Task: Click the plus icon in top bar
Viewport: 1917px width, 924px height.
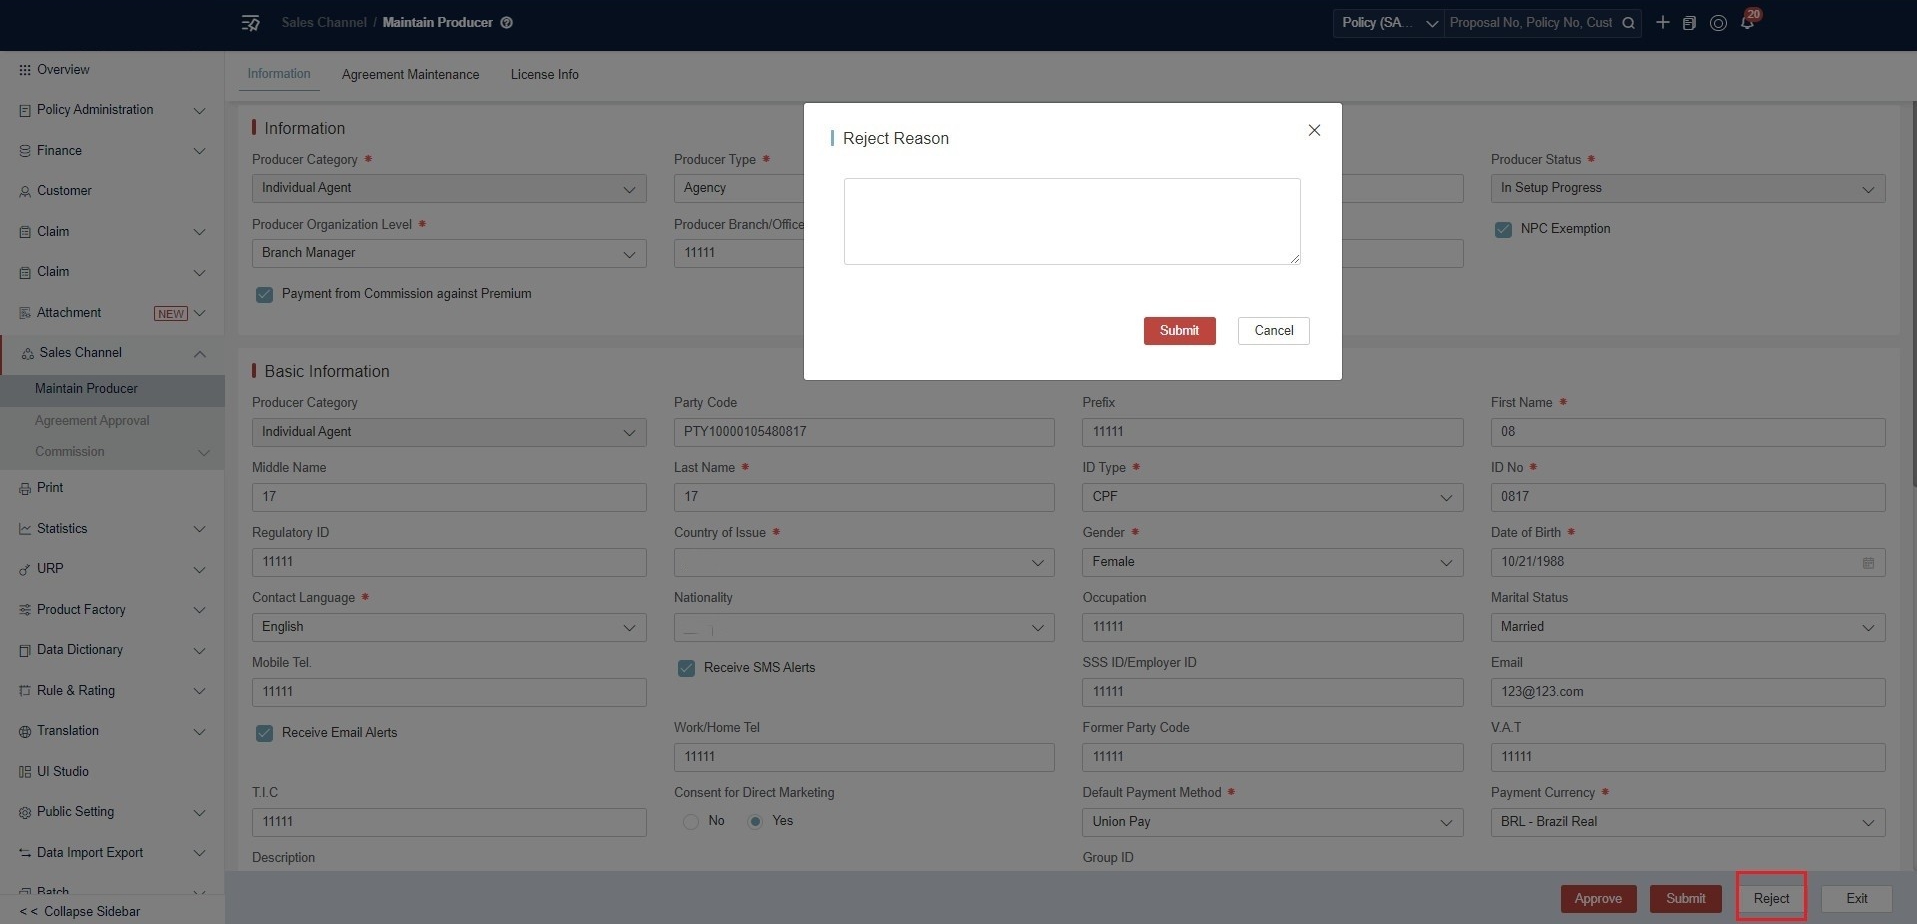Action: (1662, 22)
